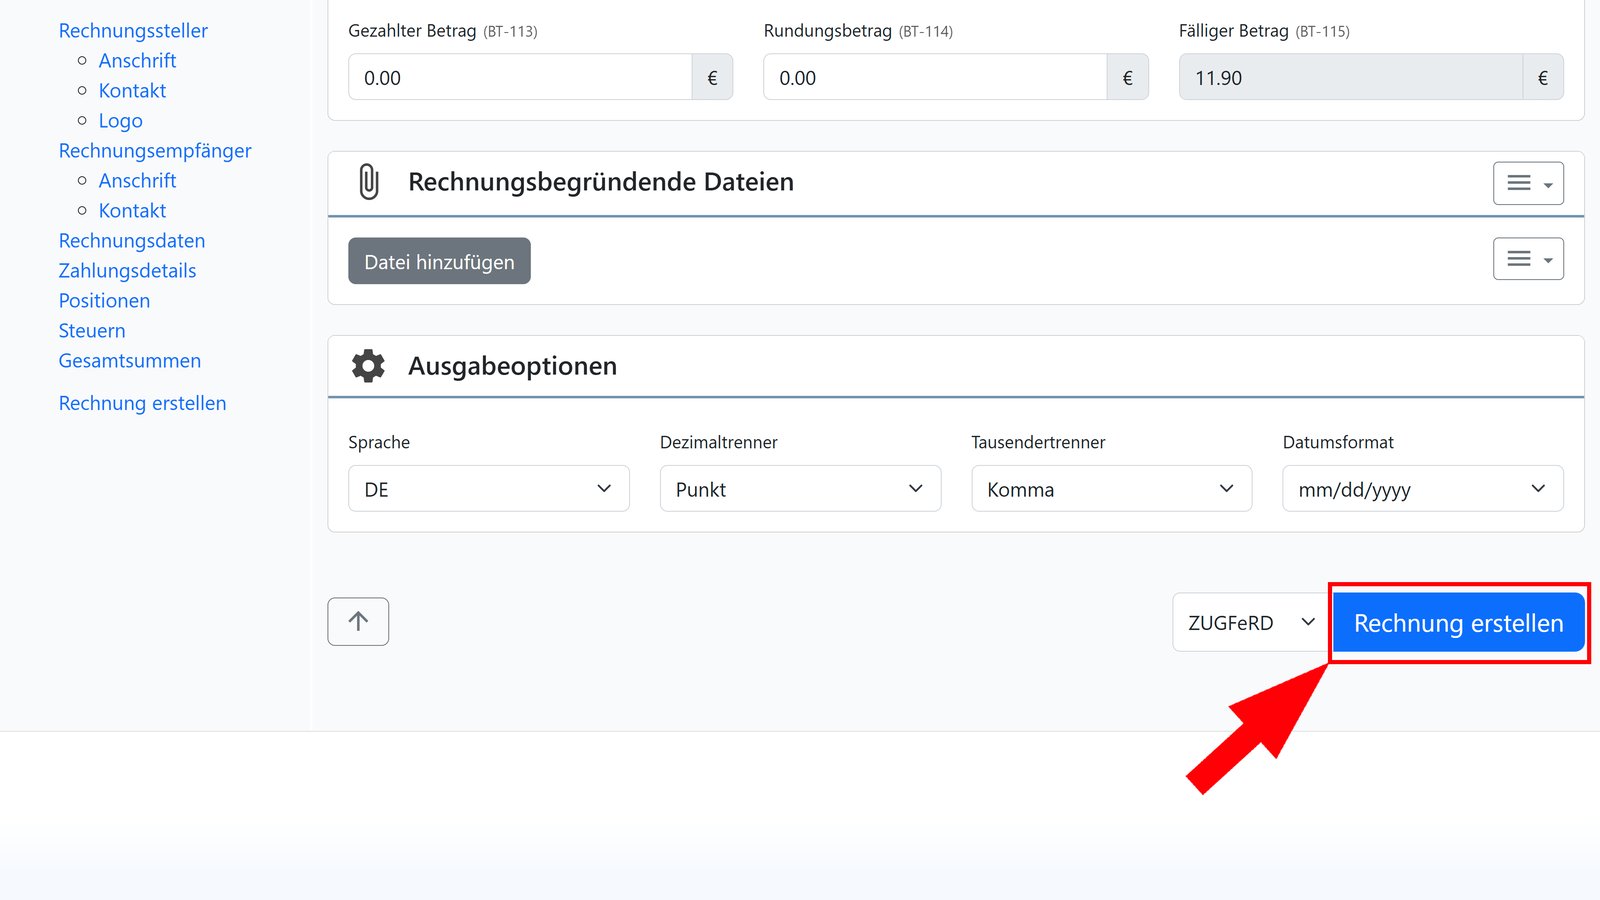Open the hamburger menu beside Datei hinzufügen
Image resolution: width=1600 pixels, height=900 pixels.
(x=1528, y=258)
